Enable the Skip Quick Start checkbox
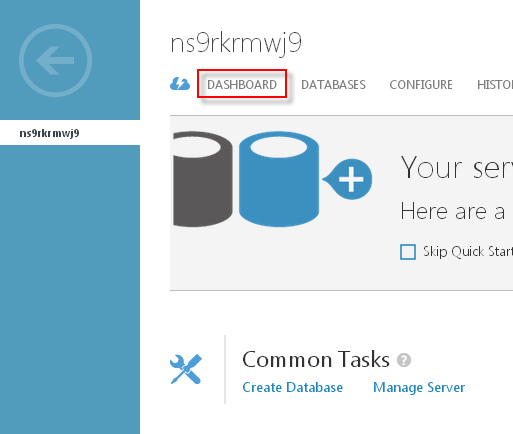 [408, 252]
